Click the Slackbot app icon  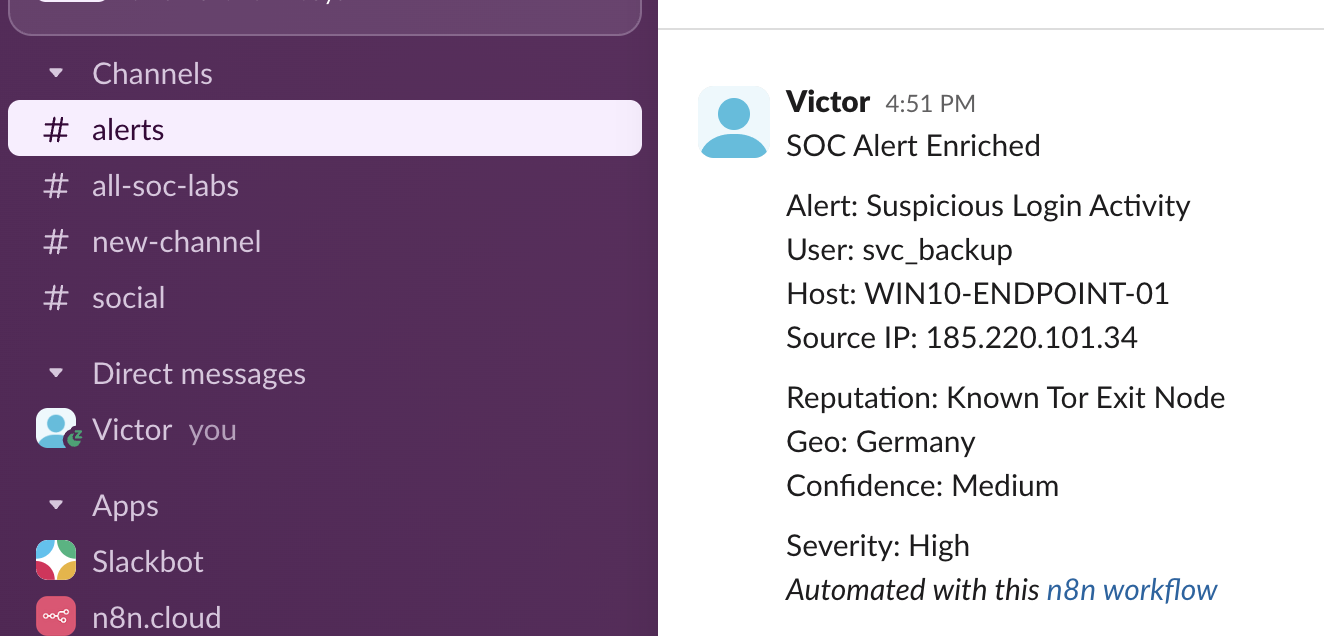pyautogui.click(x=55, y=560)
